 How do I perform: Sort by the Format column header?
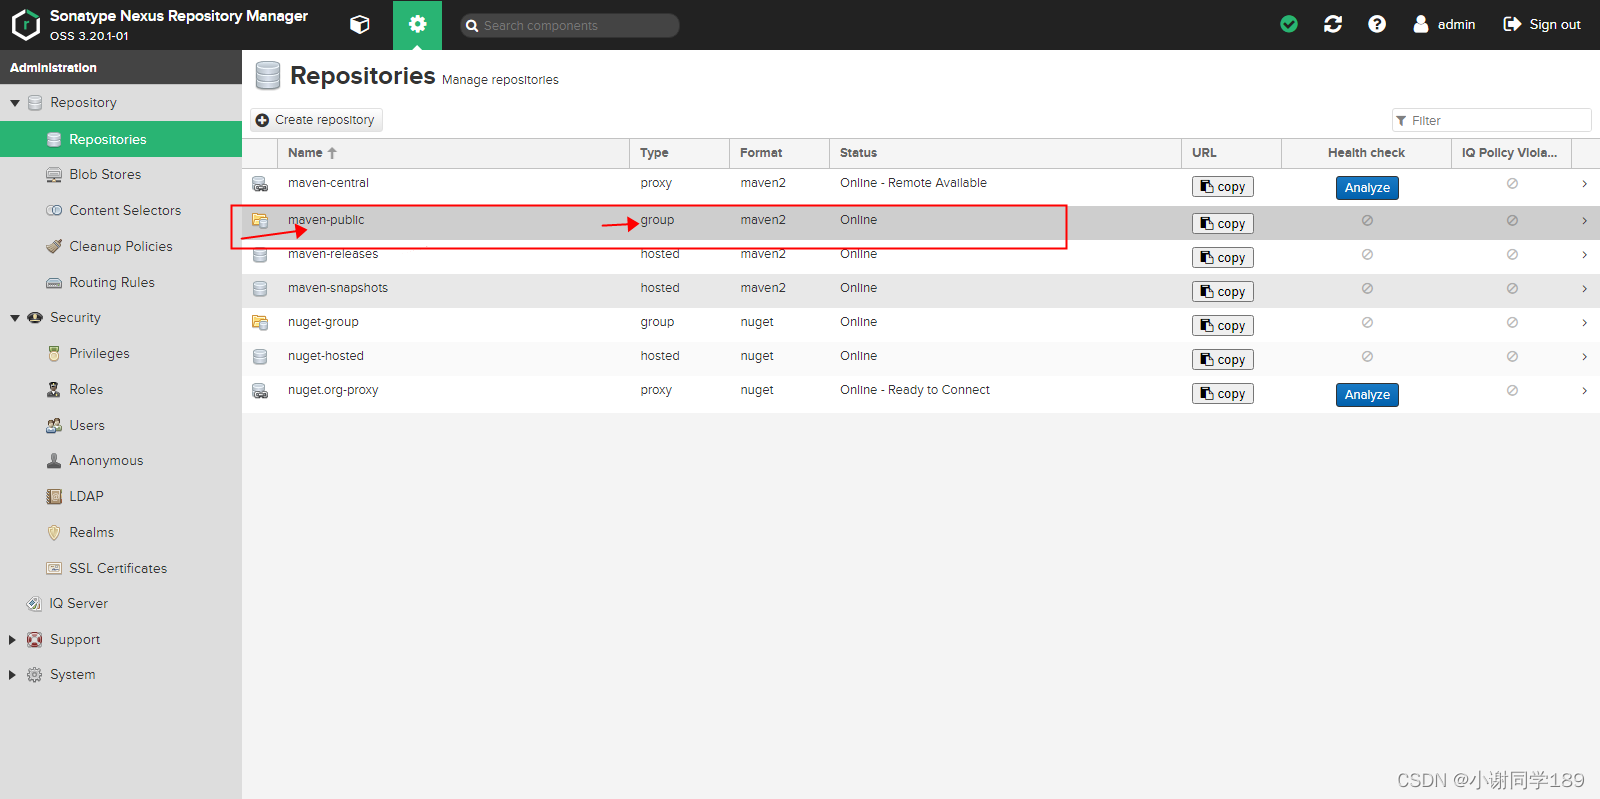click(780, 153)
